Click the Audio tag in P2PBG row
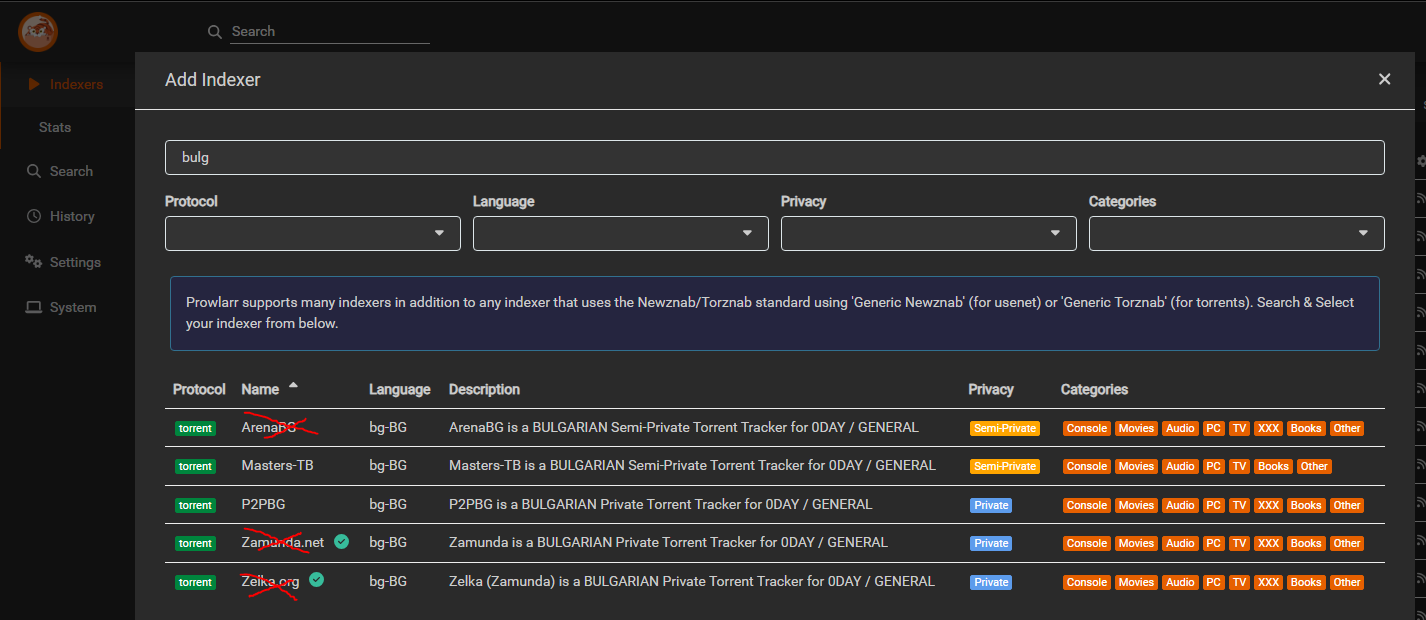Image resolution: width=1426 pixels, height=620 pixels. tap(1180, 505)
